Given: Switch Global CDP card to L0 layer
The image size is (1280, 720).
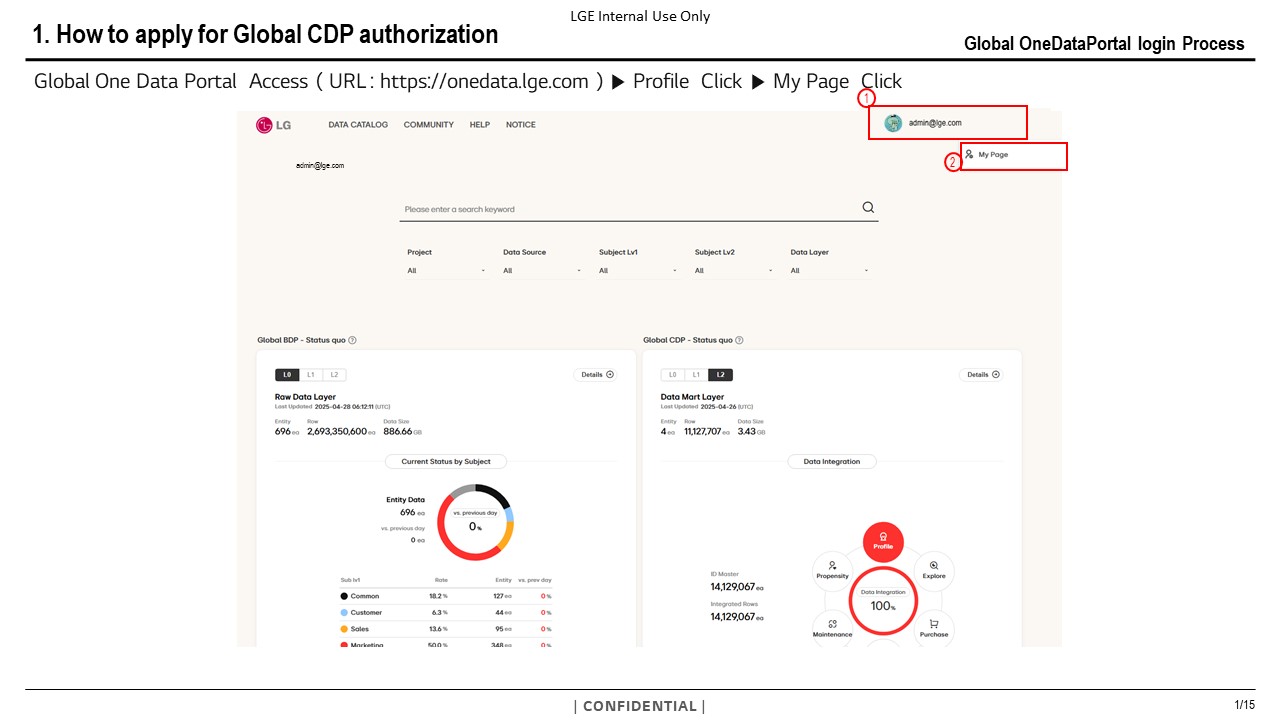Looking at the screenshot, I should (x=673, y=375).
